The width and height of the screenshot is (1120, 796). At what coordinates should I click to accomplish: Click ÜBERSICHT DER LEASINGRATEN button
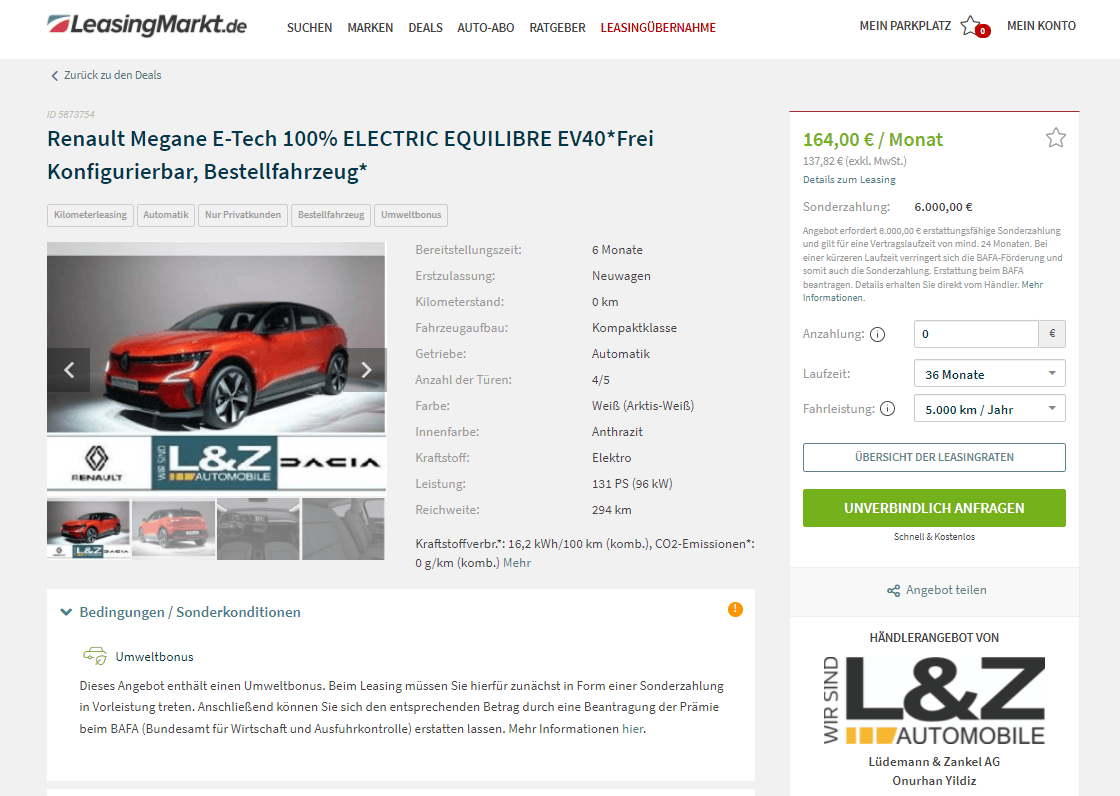[934, 457]
